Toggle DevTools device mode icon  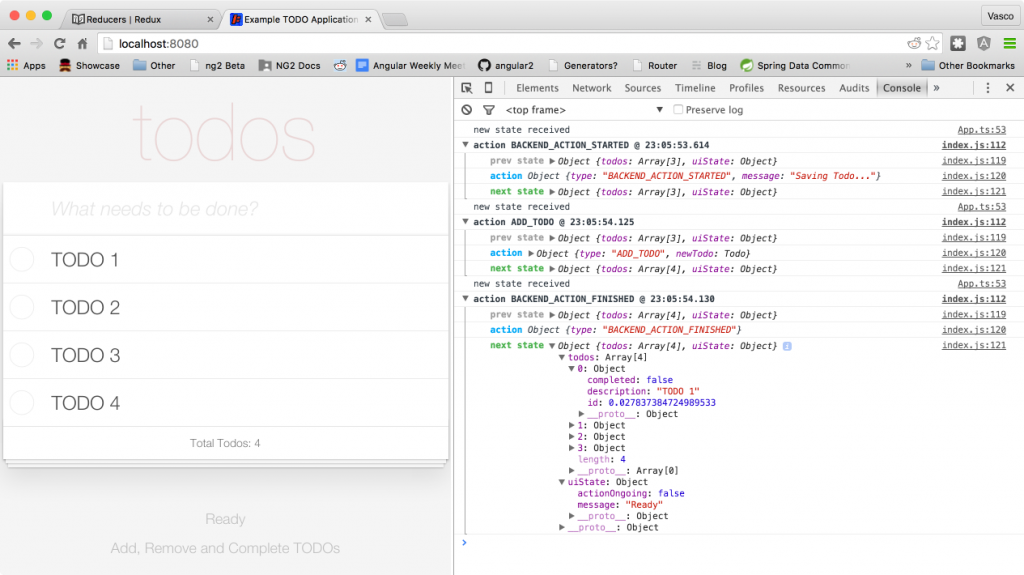coord(488,88)
